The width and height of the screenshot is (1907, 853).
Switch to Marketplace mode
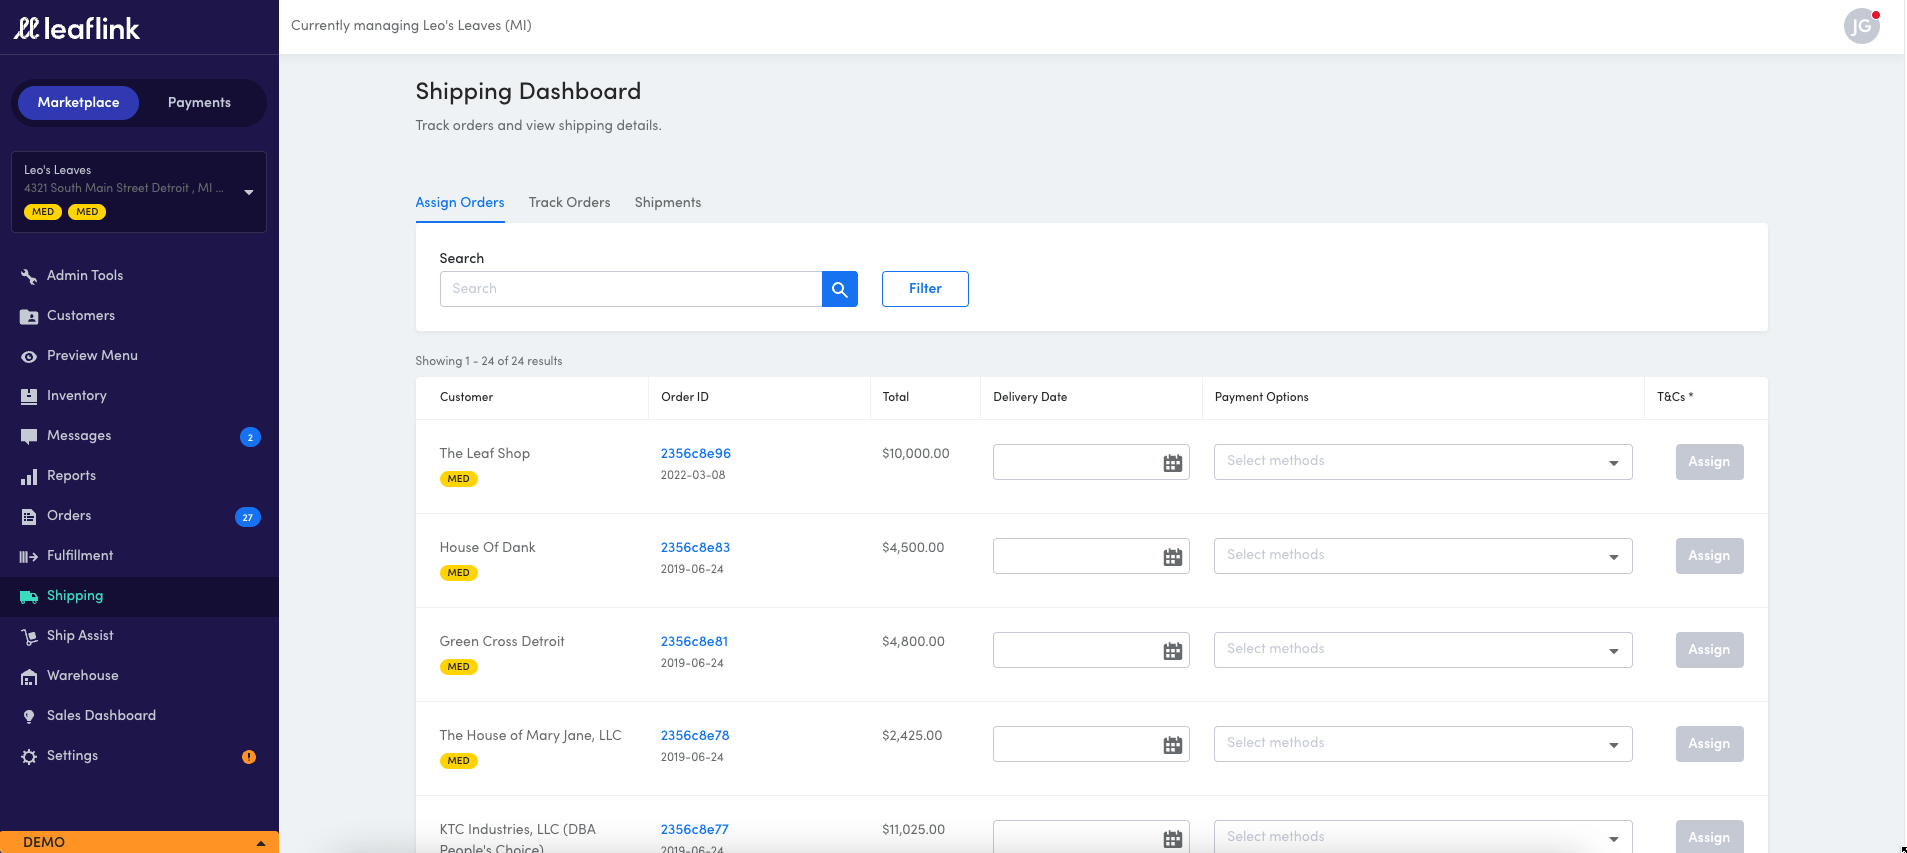78,103
